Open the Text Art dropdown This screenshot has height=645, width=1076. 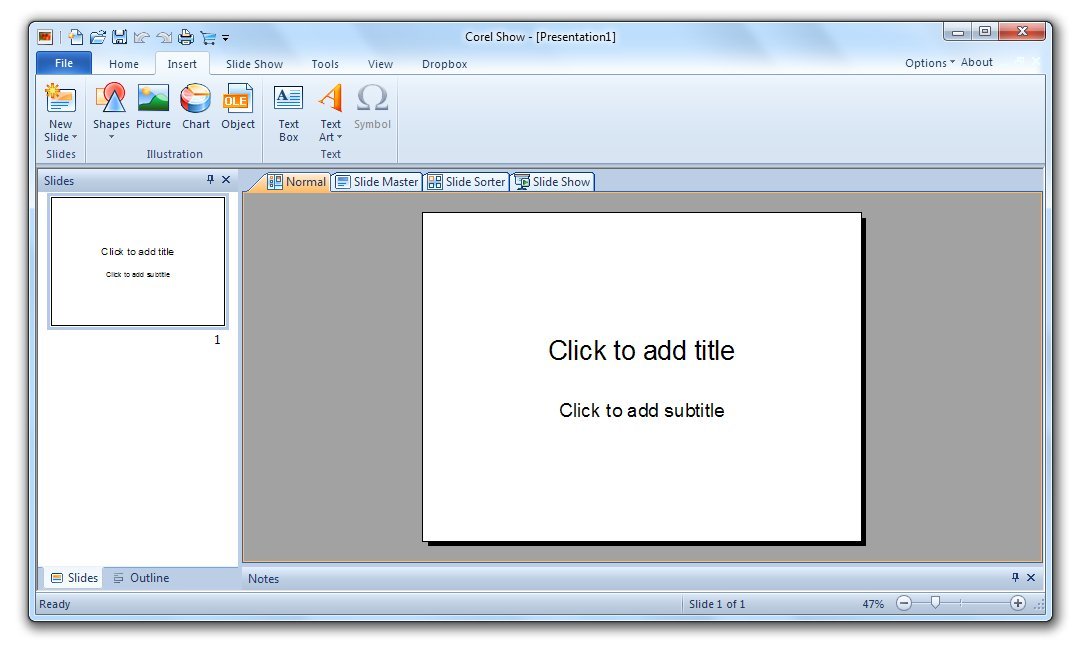[x=331, y=137]
